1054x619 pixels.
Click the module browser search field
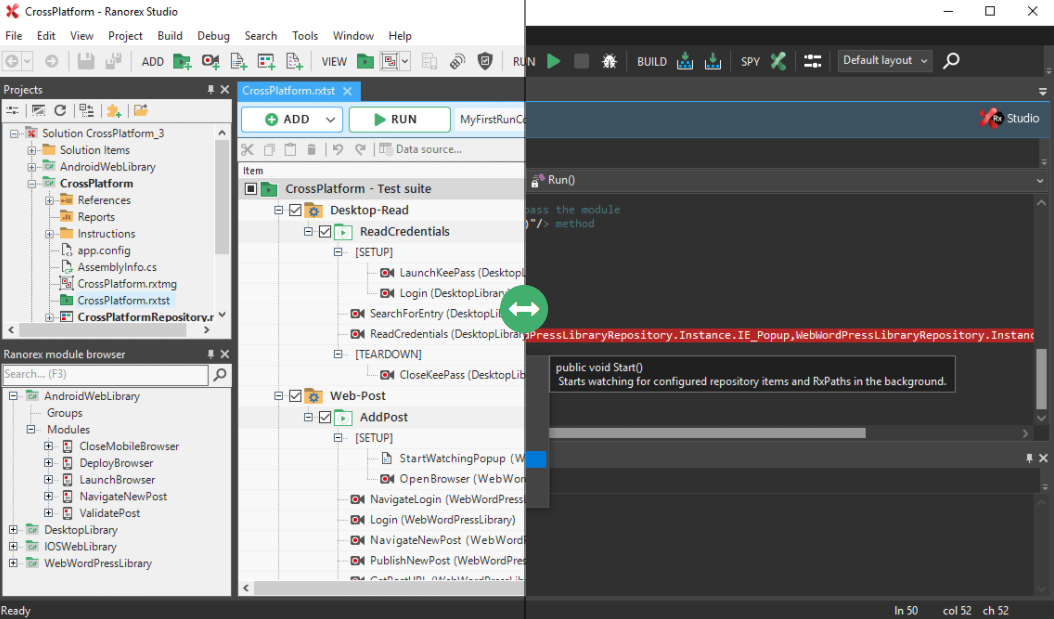(105, 374)
